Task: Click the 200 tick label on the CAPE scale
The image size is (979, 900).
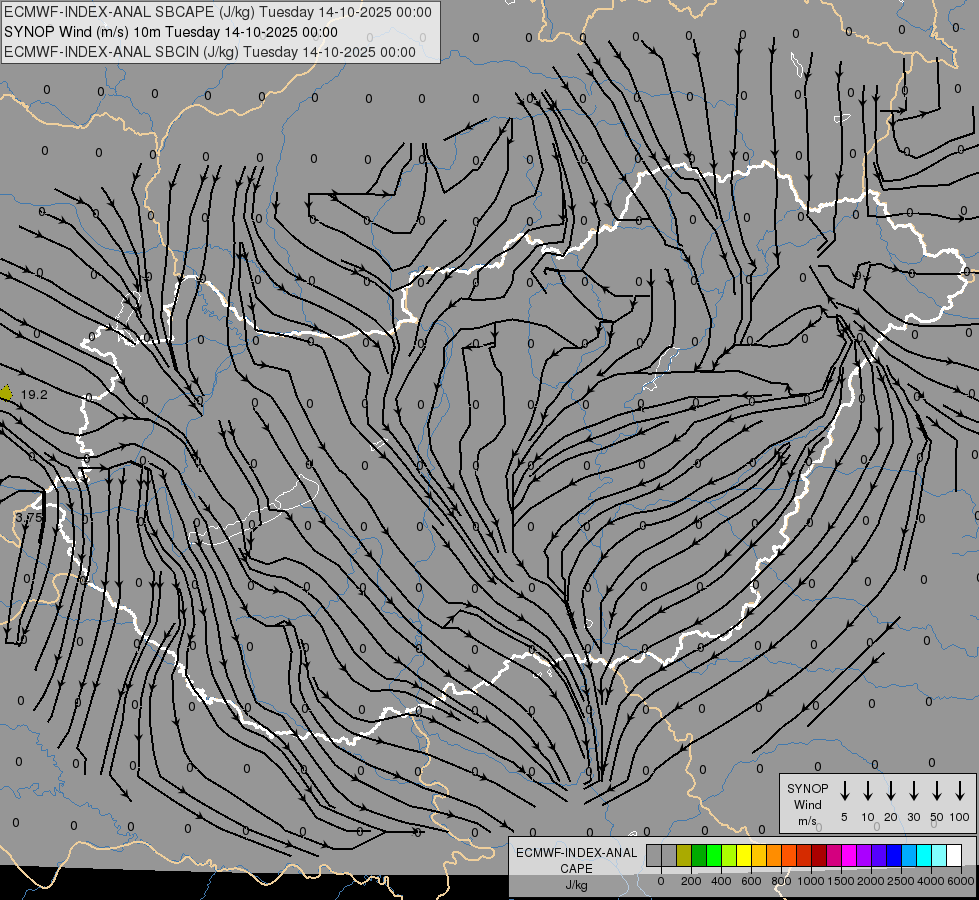Action: pos(691,881)
